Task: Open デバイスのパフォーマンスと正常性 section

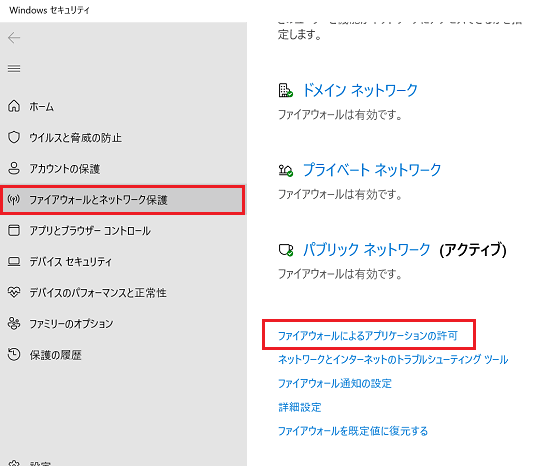Action: 98,292
